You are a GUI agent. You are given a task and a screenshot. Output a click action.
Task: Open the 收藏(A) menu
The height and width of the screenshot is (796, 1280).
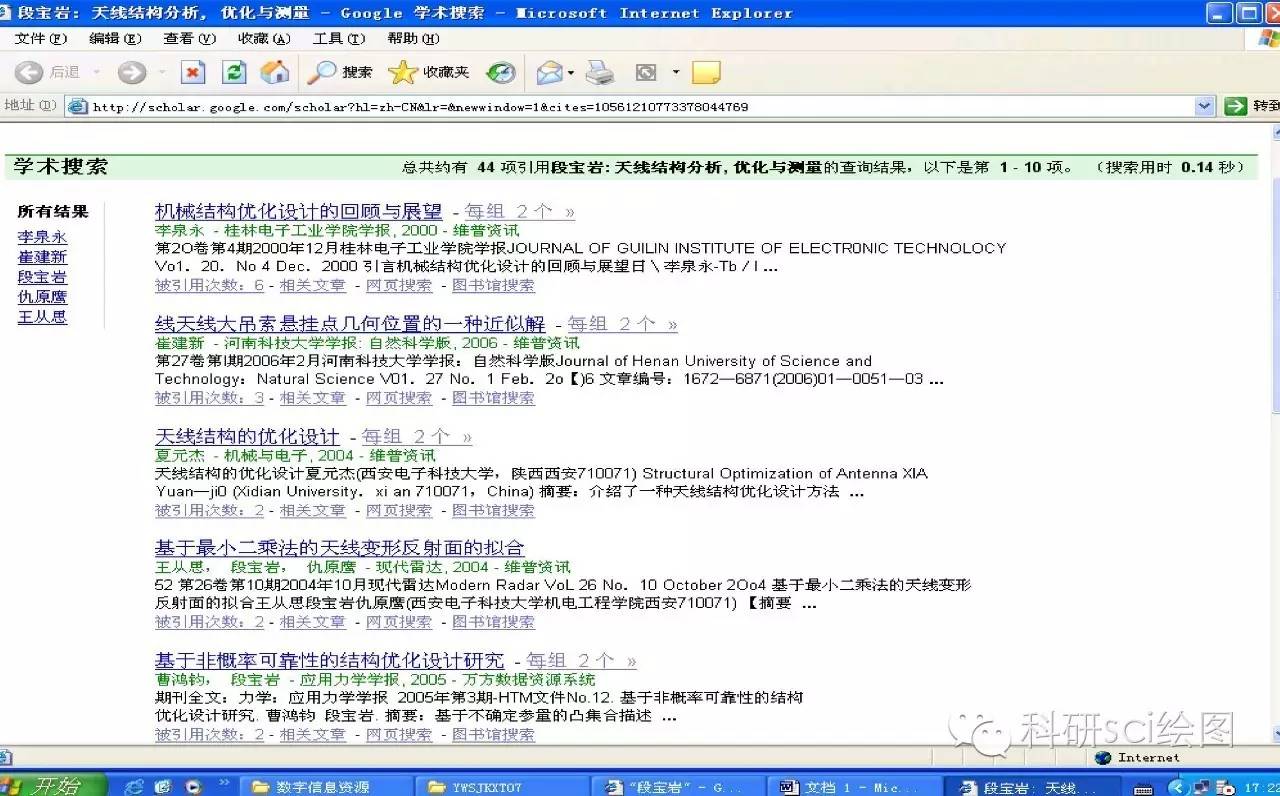coord(264,38)
